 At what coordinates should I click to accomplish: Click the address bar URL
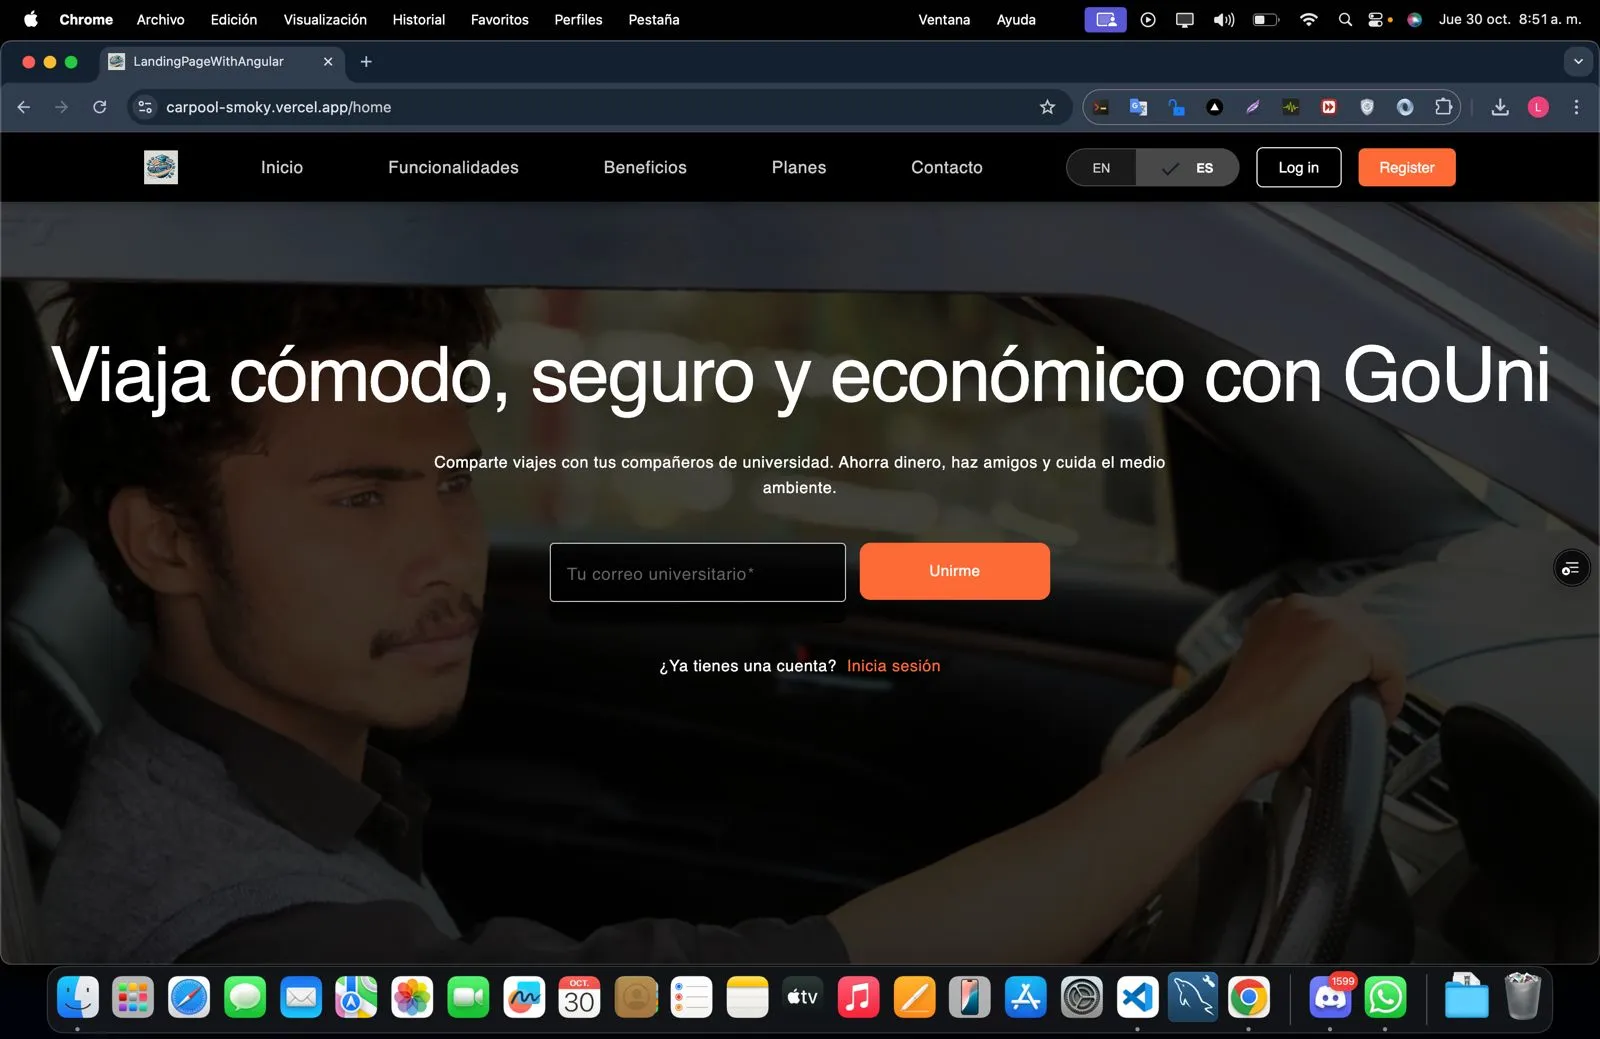[x=278, y=107]
